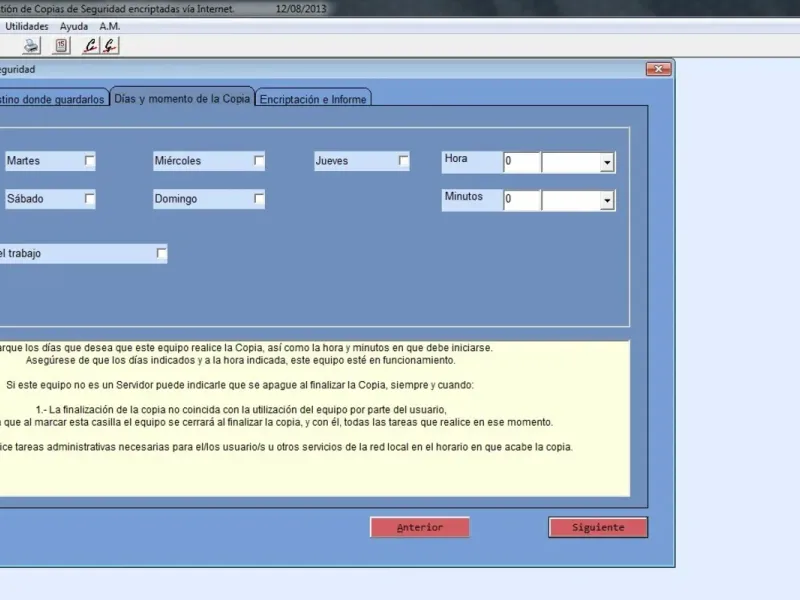
Task: Open the calendar icon showing 15
Action: point(61,46)
